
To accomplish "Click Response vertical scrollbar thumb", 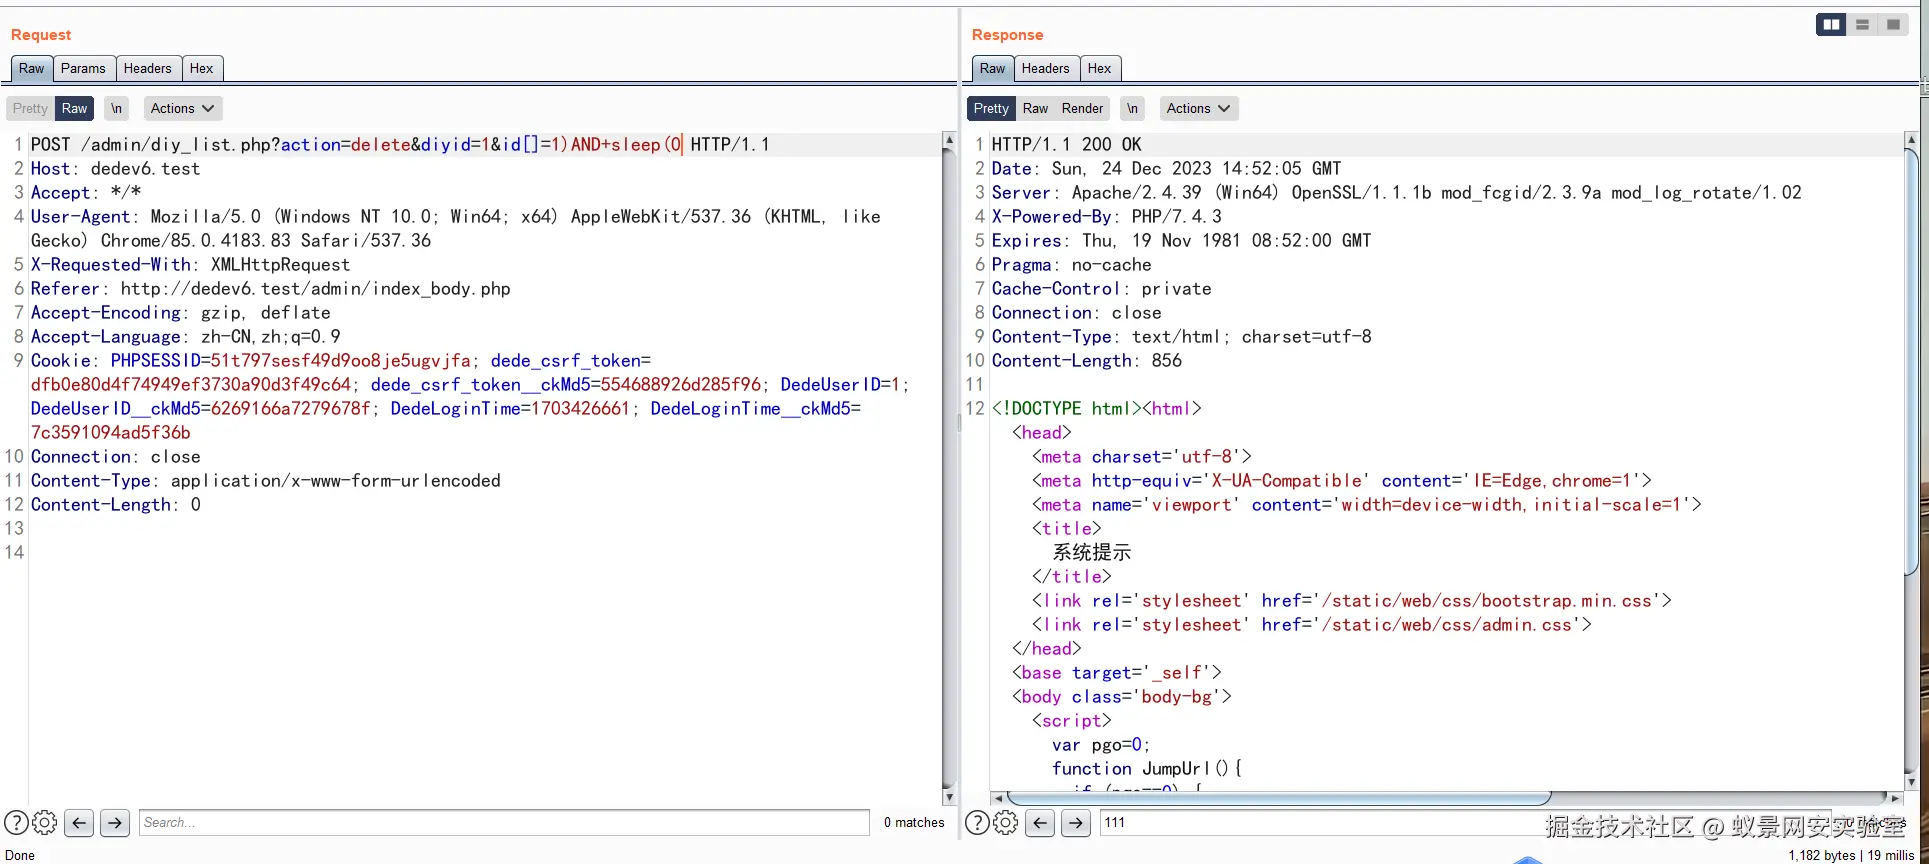I will click(1911, 360).
